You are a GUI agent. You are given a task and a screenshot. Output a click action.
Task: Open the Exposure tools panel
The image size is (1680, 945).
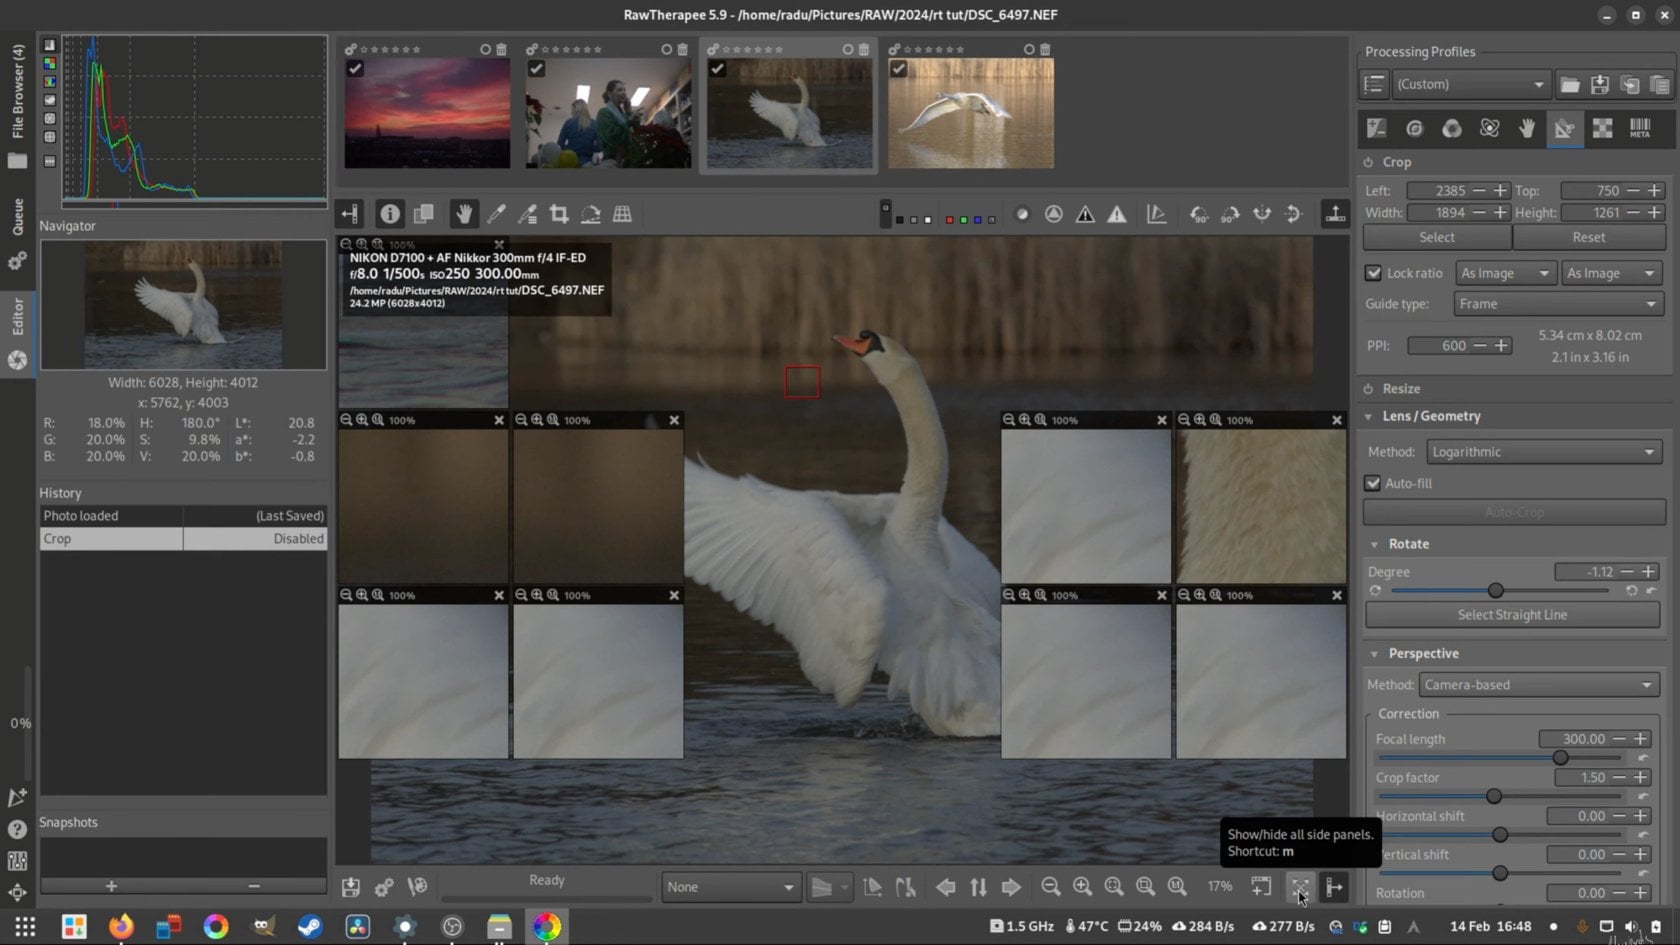(1376, 128)
